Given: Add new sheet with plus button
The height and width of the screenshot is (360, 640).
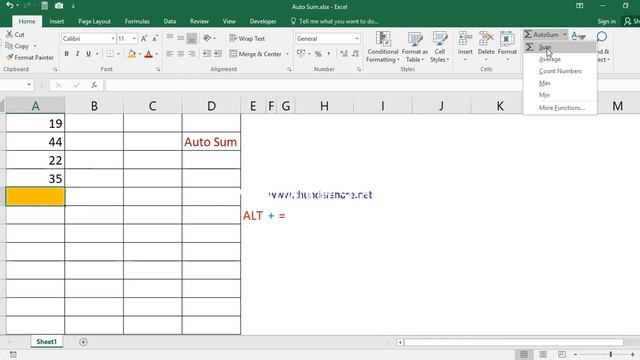Looking at the screenshot, I should click(x=83, y=342).
